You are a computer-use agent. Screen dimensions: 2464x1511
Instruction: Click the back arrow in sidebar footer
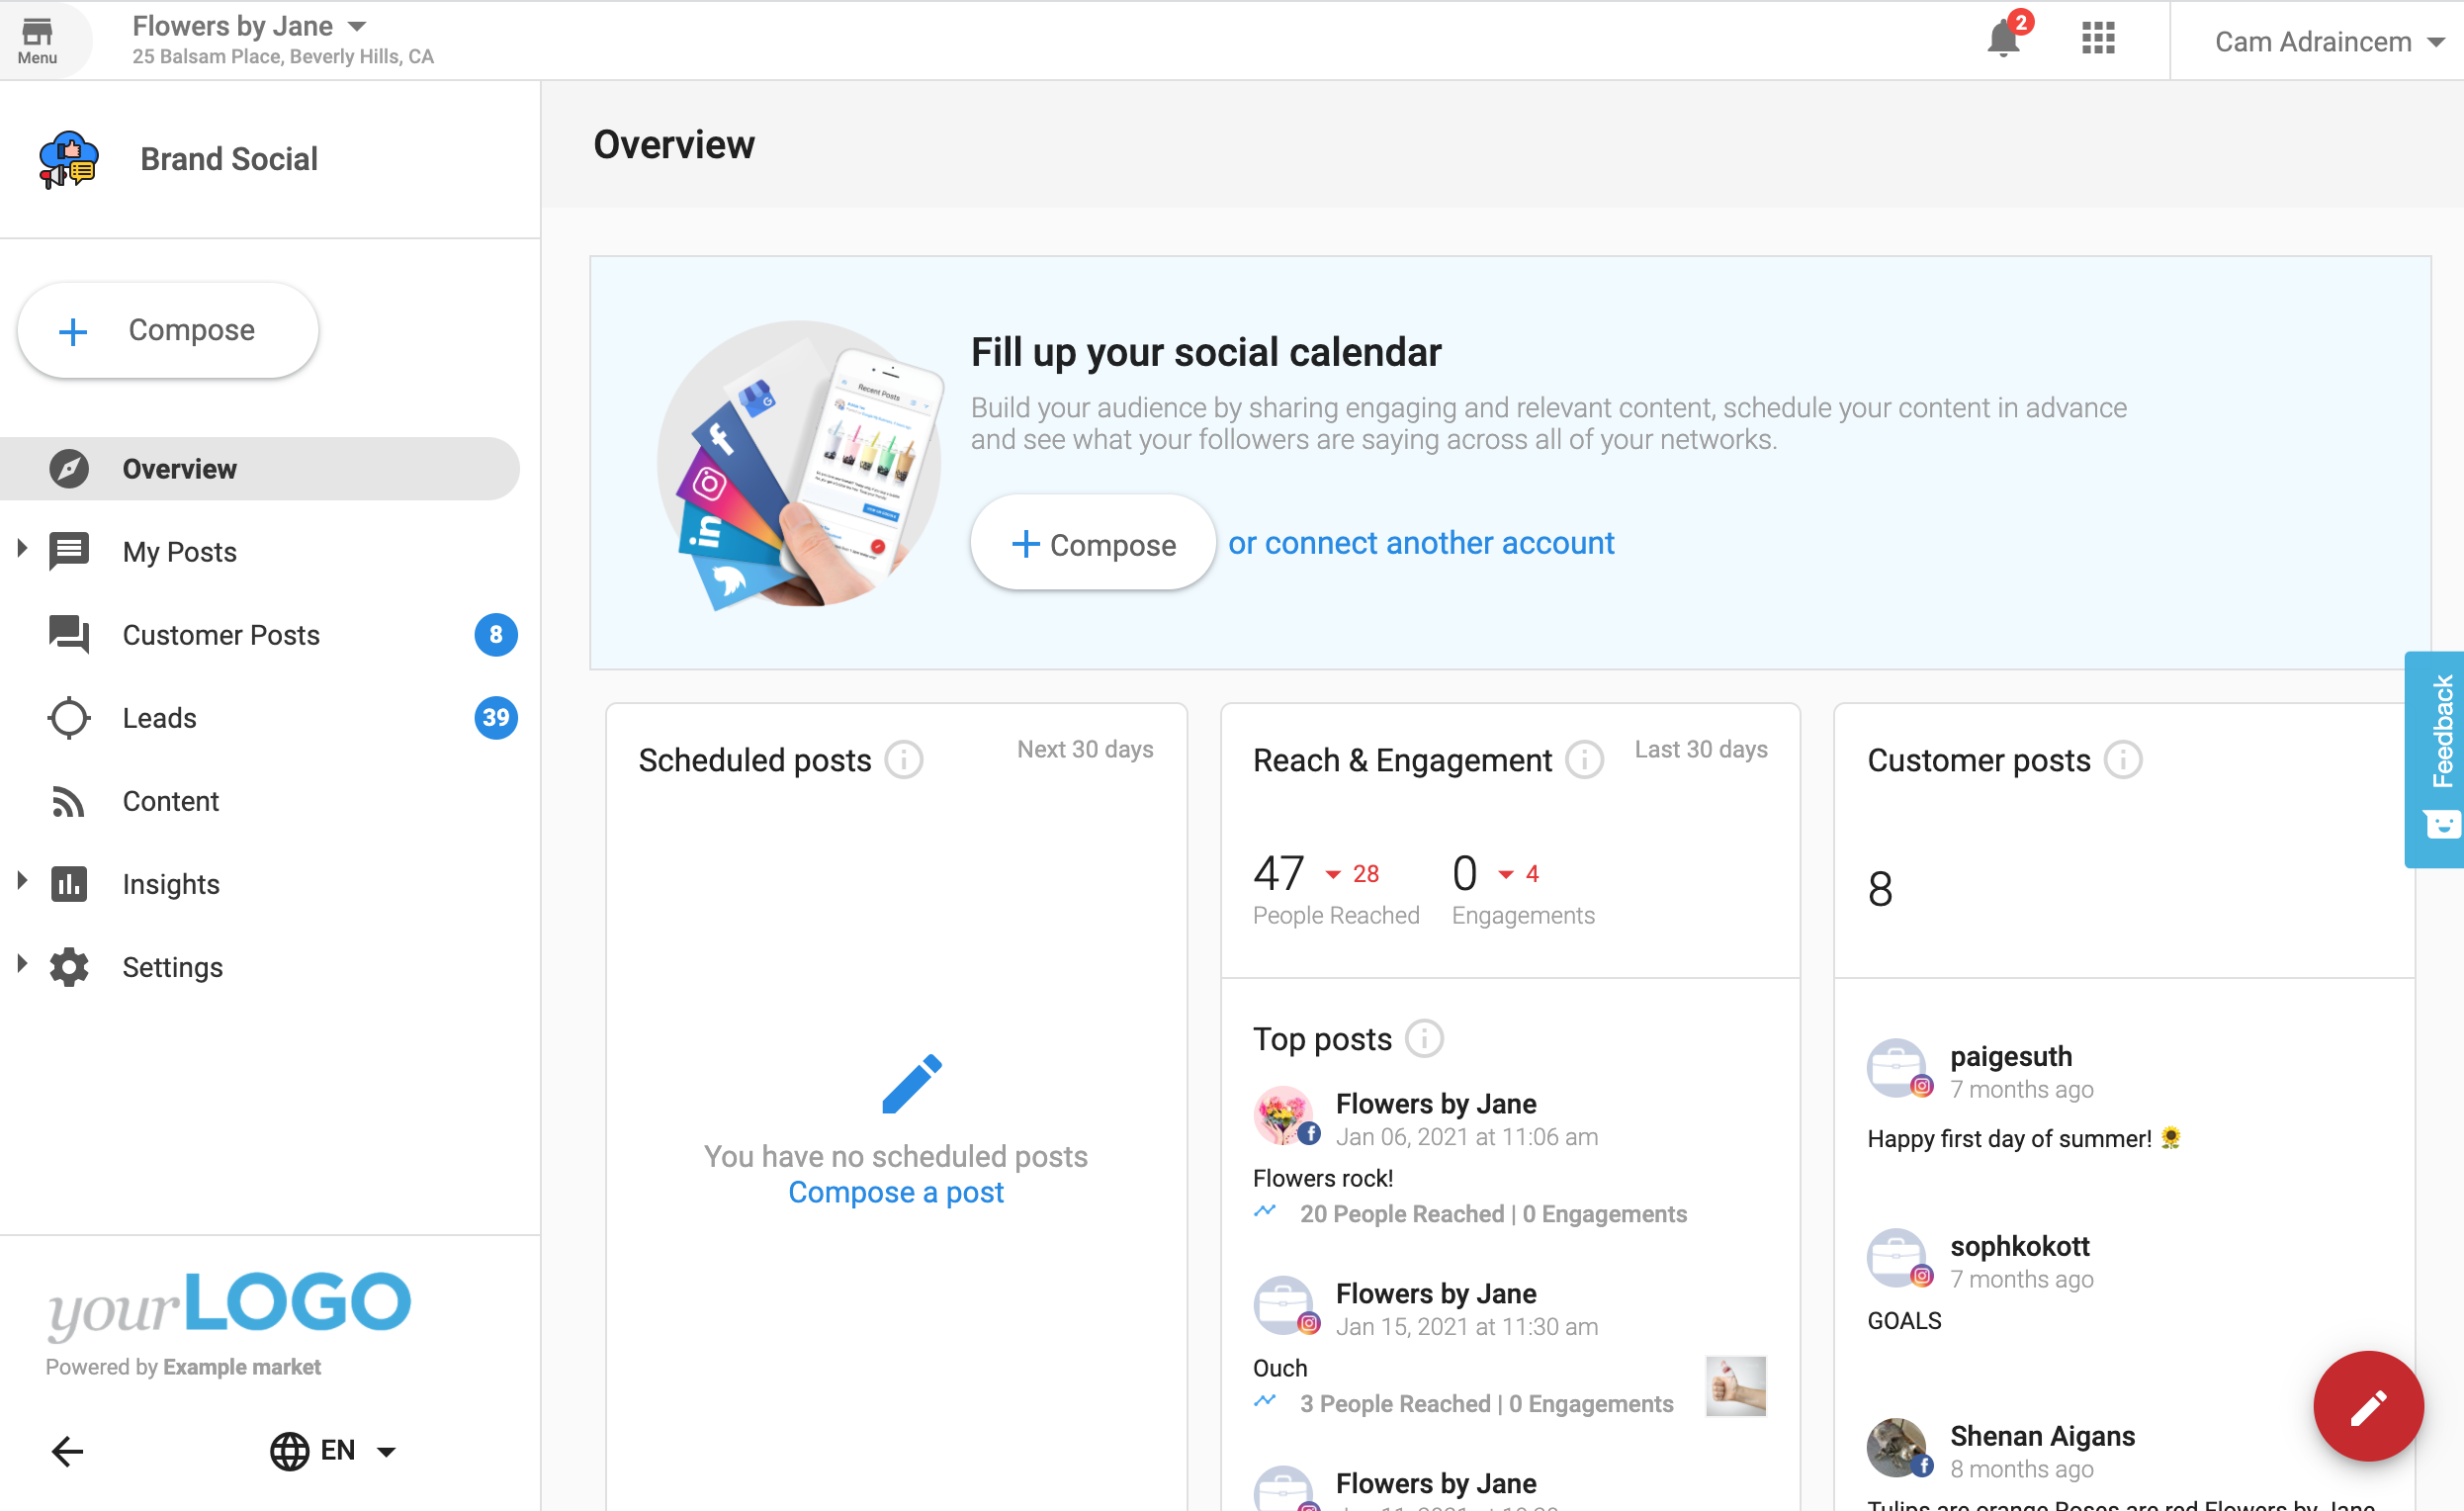(68, 1450)
